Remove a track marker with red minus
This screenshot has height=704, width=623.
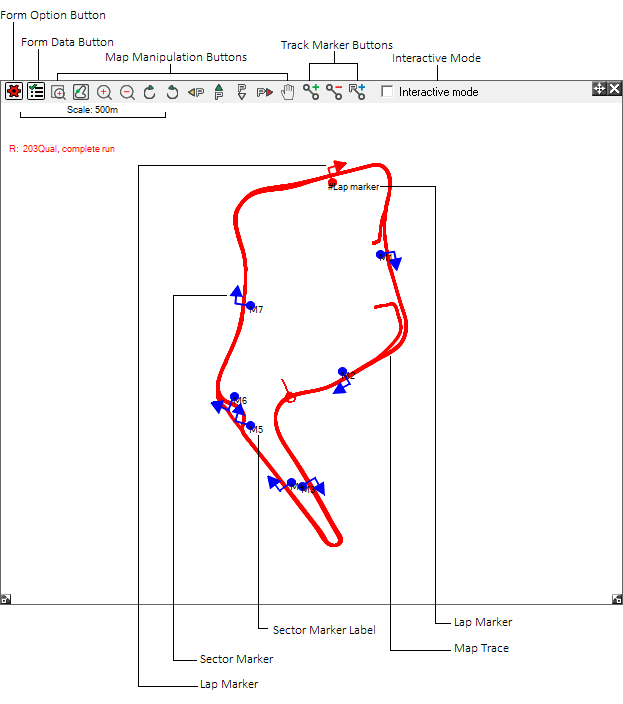pyautogui.click(x=334, y=92)
